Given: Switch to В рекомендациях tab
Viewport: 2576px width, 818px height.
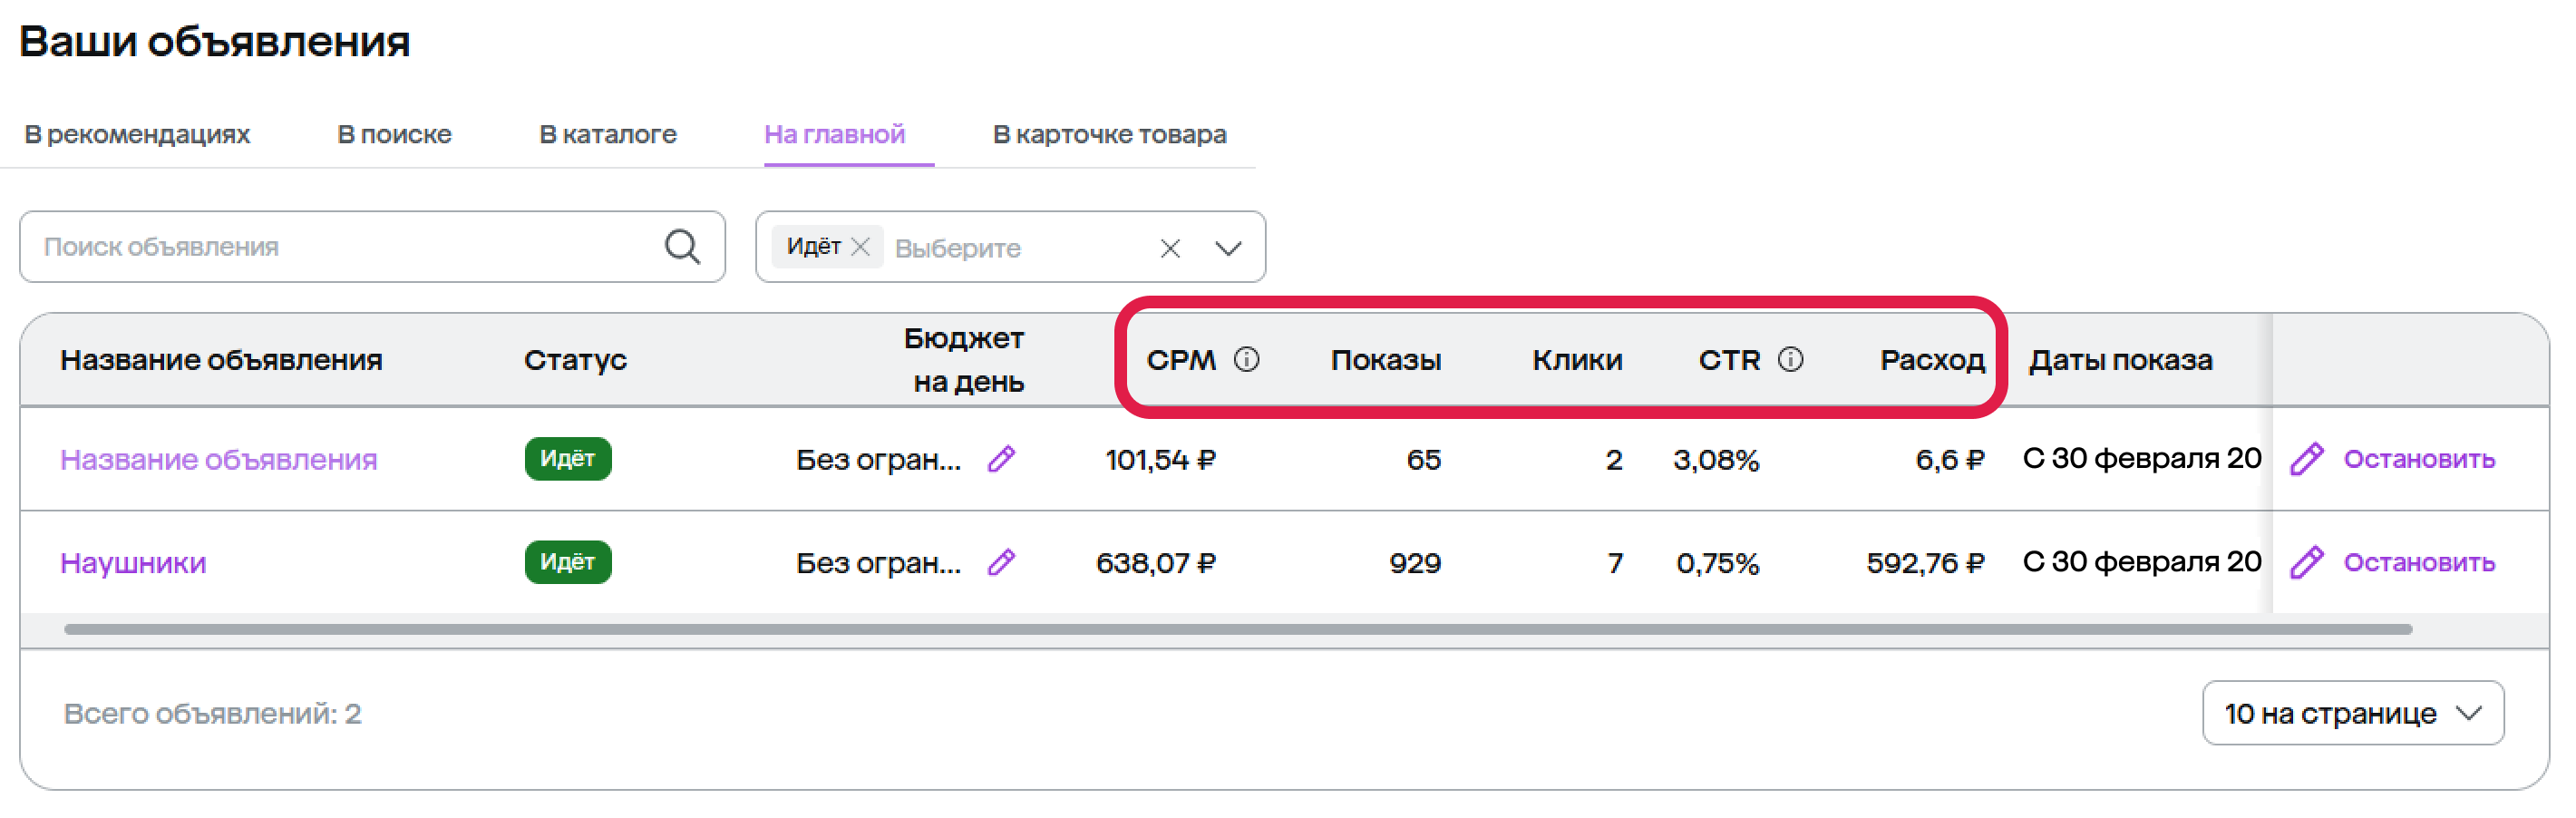Looking at the screenshot, I should pyautogui.click(x=137, y=134).
